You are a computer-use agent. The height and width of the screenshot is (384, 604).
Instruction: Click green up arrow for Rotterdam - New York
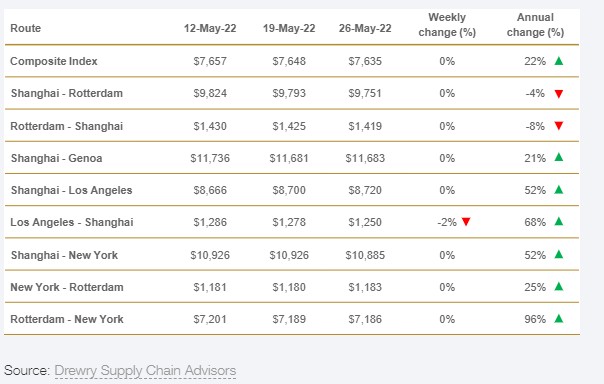pyautogui.click(x=559, y=319)
